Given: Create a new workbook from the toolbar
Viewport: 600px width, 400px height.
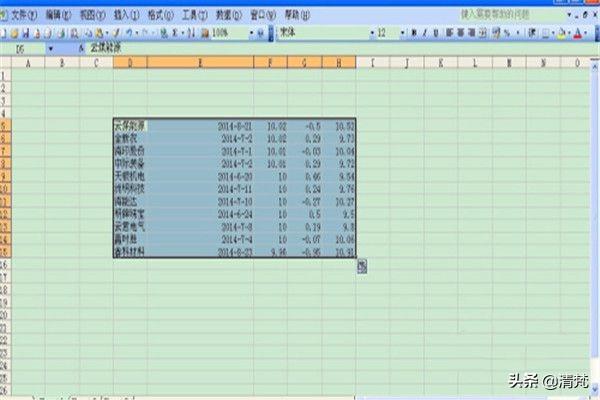Looking at the screenshot, I should coord(3,33).
